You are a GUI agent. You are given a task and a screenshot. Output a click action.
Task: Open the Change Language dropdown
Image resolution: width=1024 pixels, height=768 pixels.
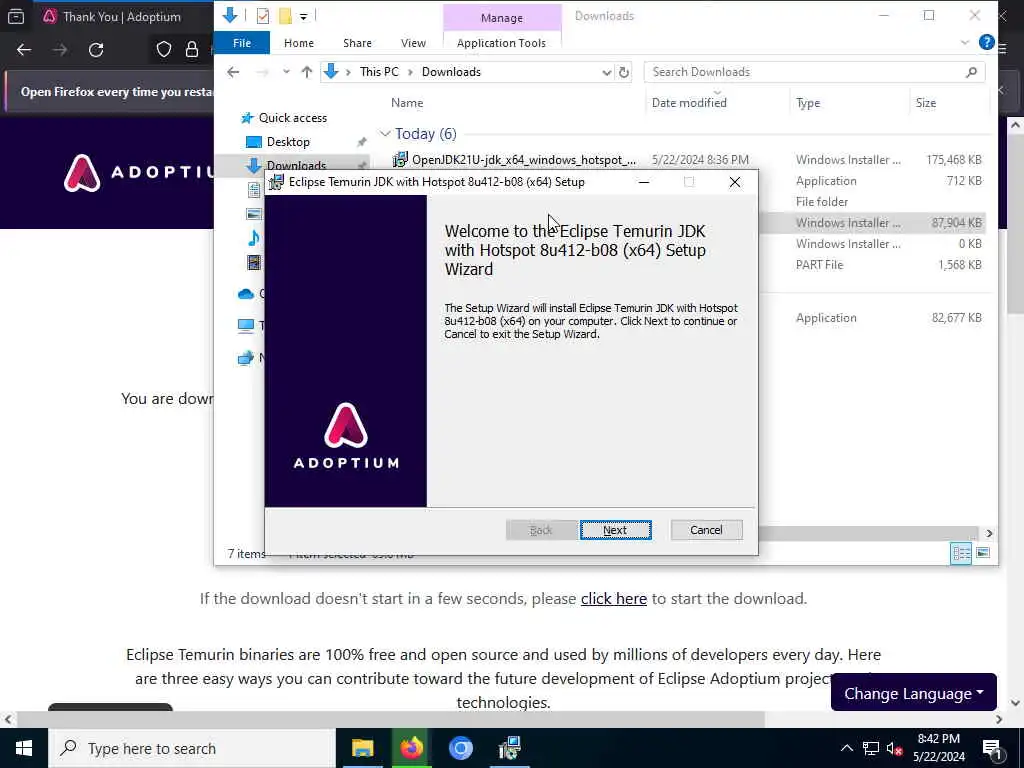tap(913, 694)
